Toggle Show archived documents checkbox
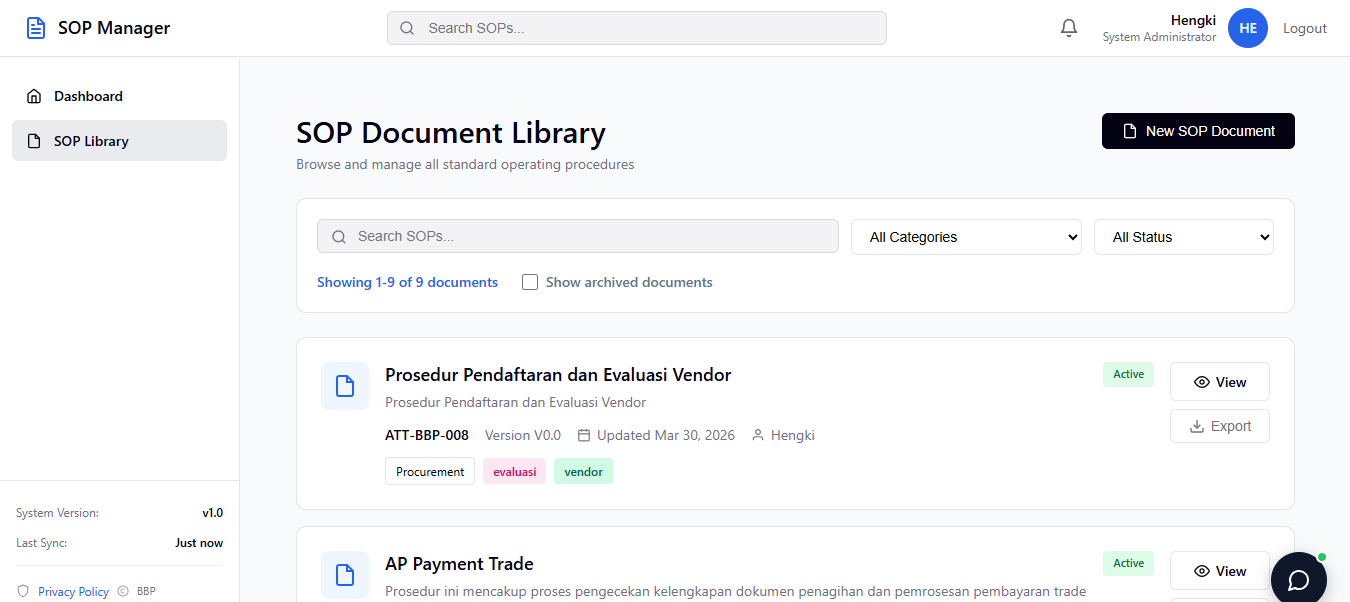 pos(530,282)
